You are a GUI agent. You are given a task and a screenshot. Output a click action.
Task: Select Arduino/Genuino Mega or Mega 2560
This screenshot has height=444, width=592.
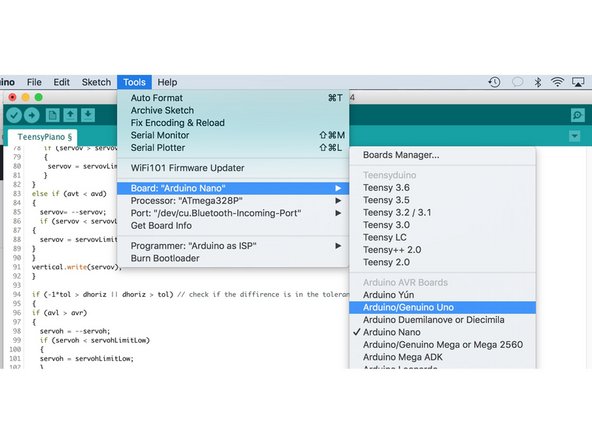[x=442, y=345]
